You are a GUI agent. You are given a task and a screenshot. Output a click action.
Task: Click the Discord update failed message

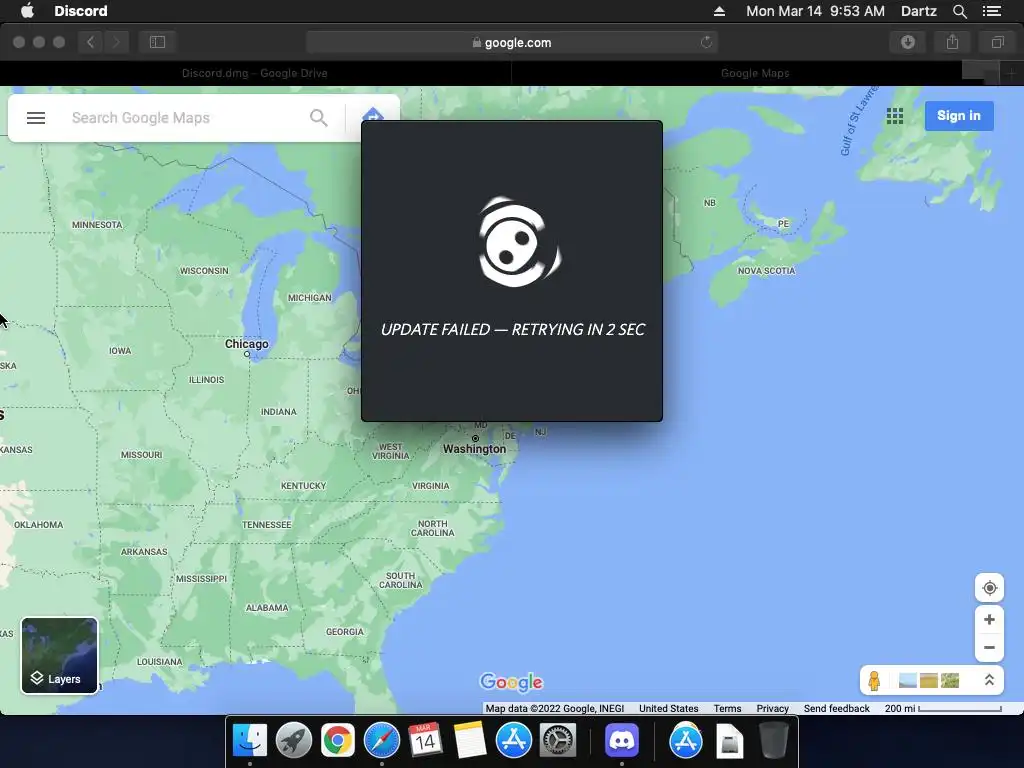(513, 329)
